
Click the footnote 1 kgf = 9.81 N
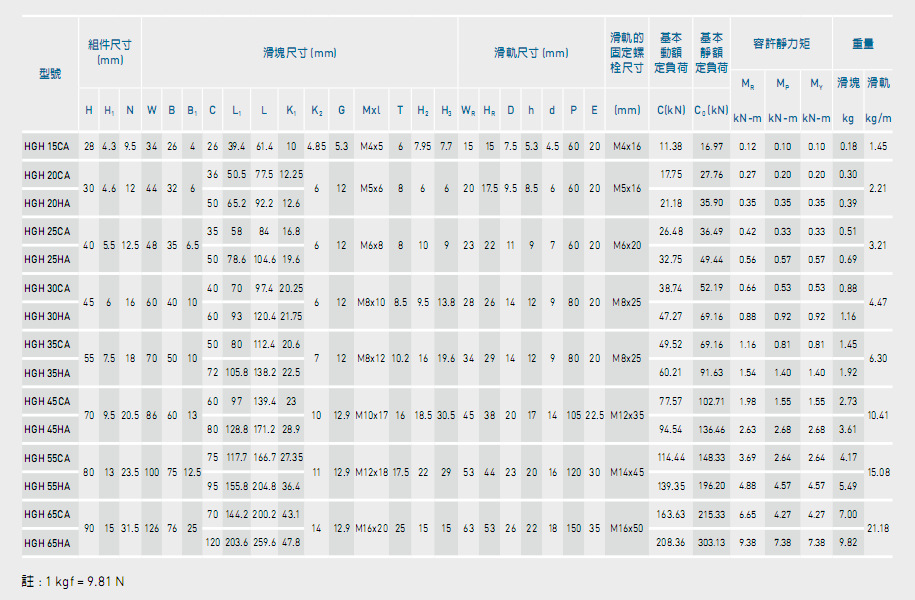pyautogui.click(x=76, y=580)
